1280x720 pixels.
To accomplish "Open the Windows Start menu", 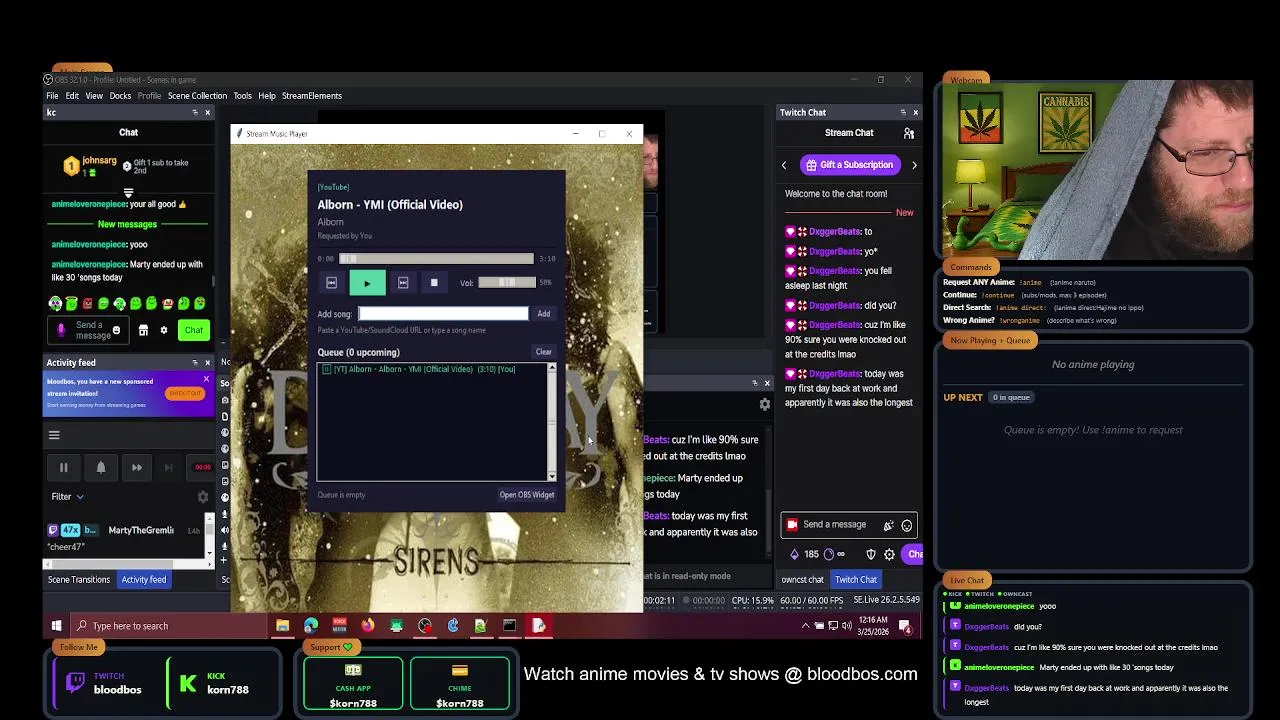I will point(56,626).
